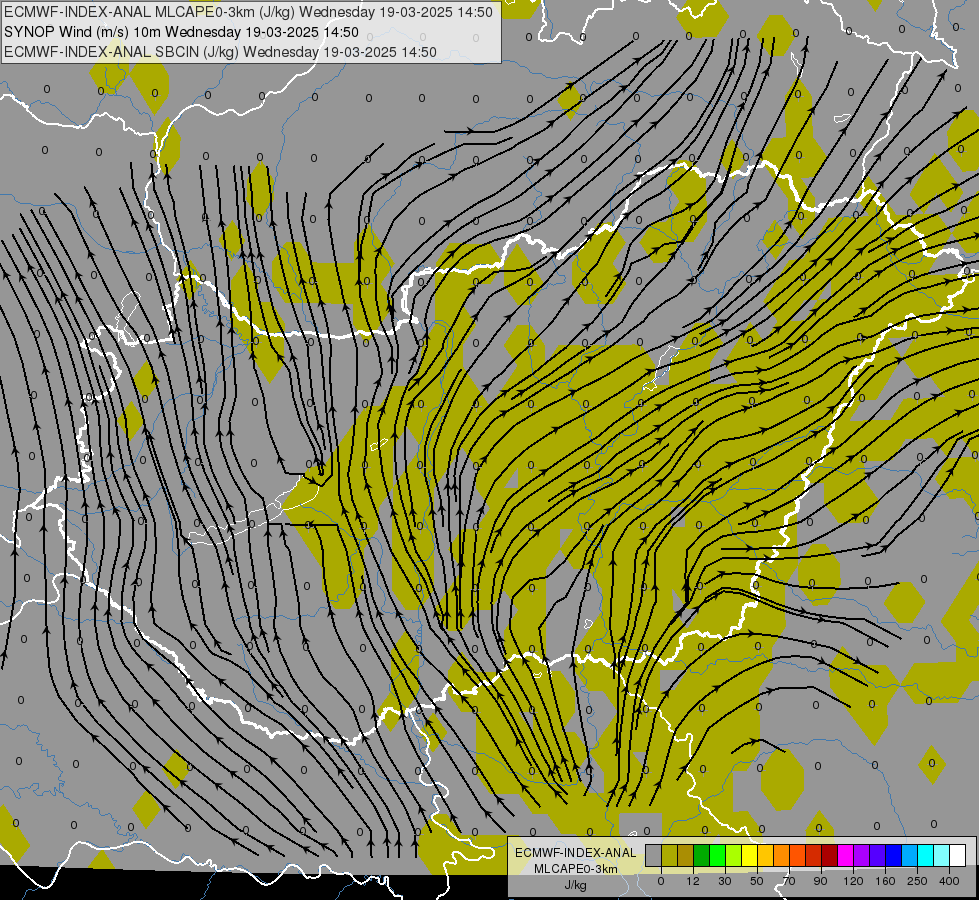Click the magenta legend swatch

tap(845, 855)
